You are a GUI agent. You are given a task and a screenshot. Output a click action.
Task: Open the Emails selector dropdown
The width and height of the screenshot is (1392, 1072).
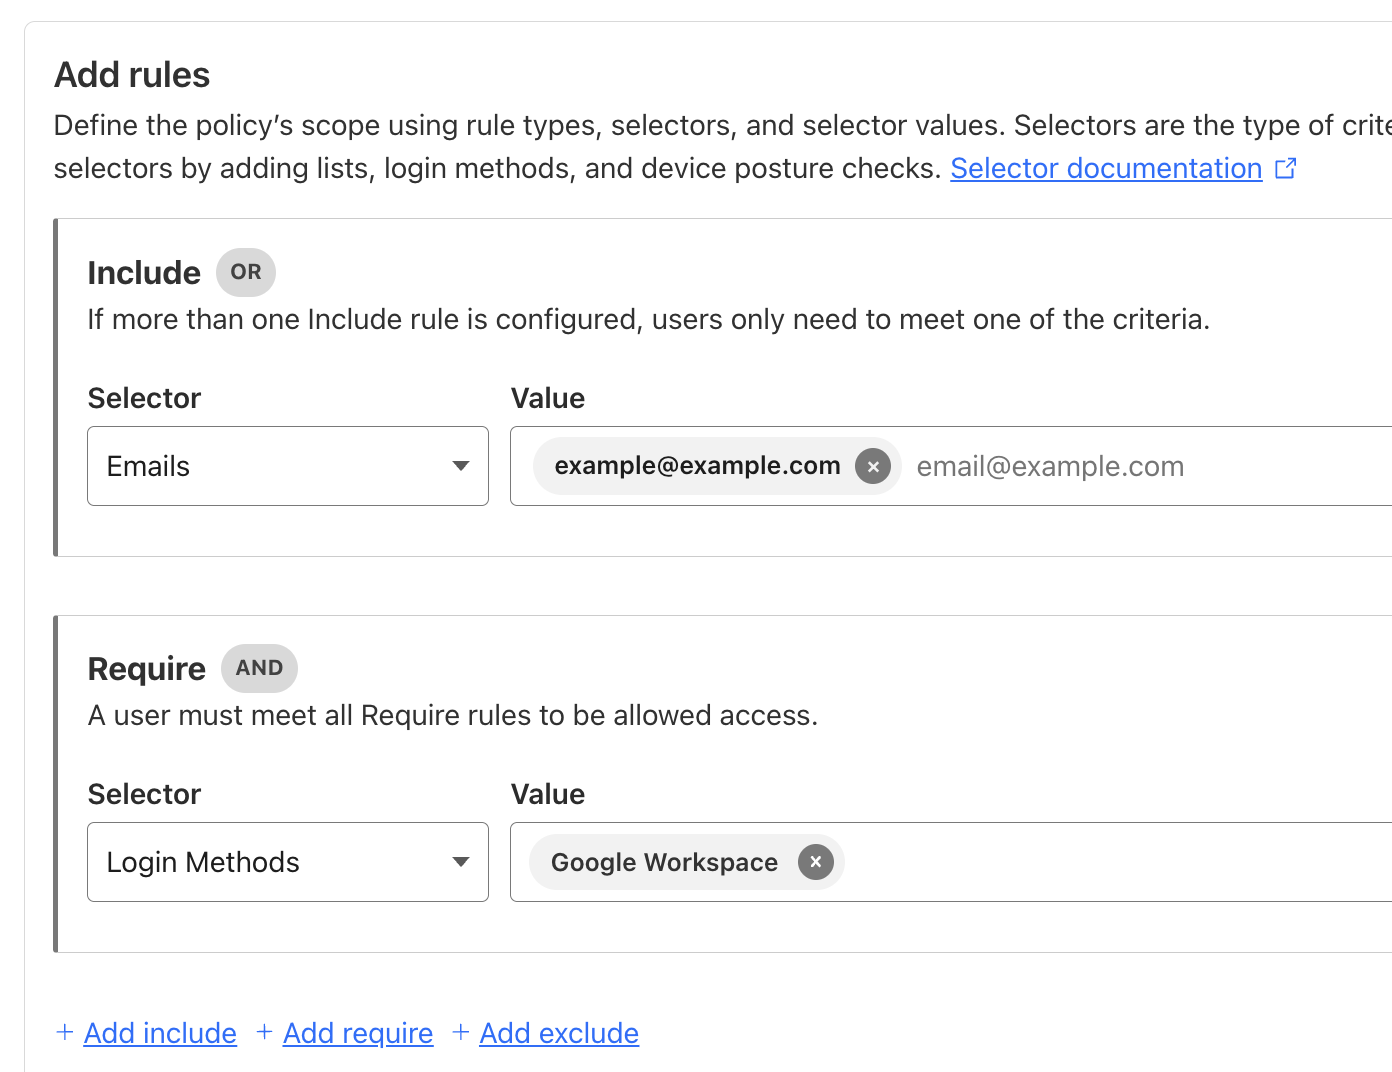point(287,466)
